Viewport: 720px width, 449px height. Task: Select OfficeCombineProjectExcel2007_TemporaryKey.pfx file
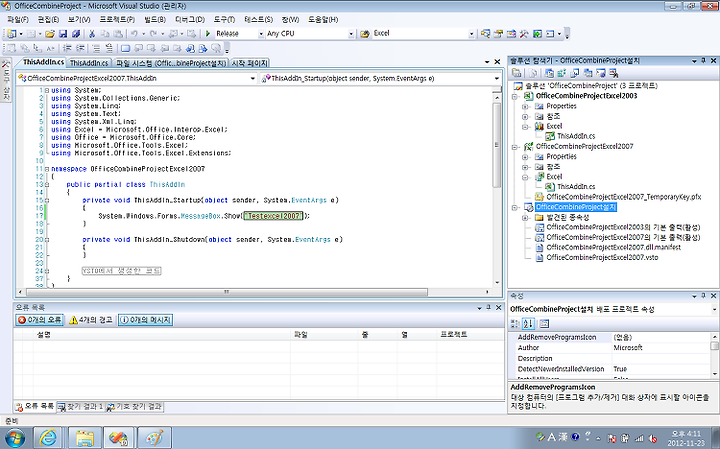[624, 197]
